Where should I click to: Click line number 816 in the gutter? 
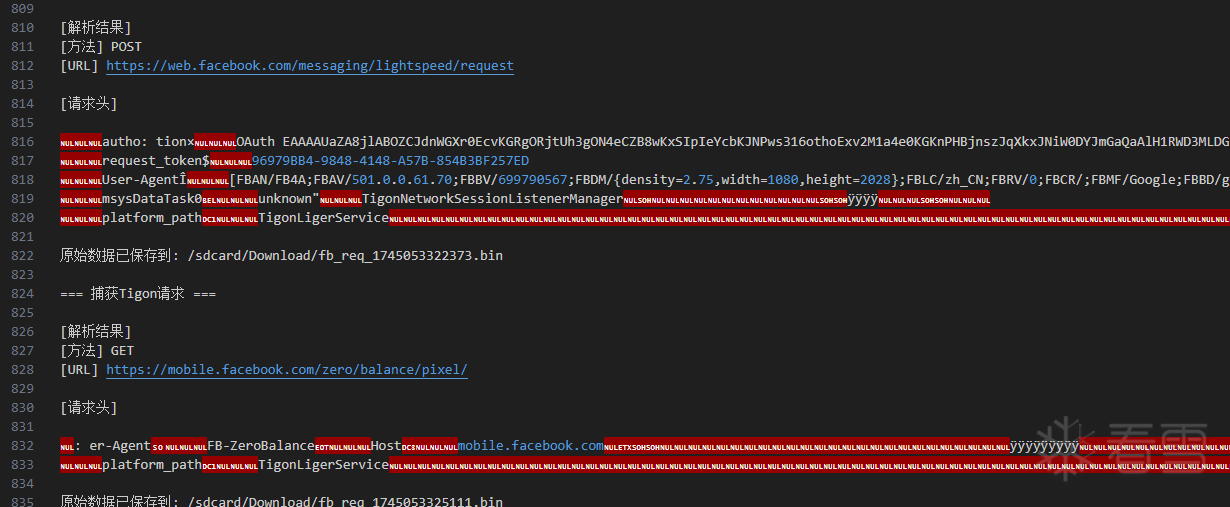pos(22,142)
